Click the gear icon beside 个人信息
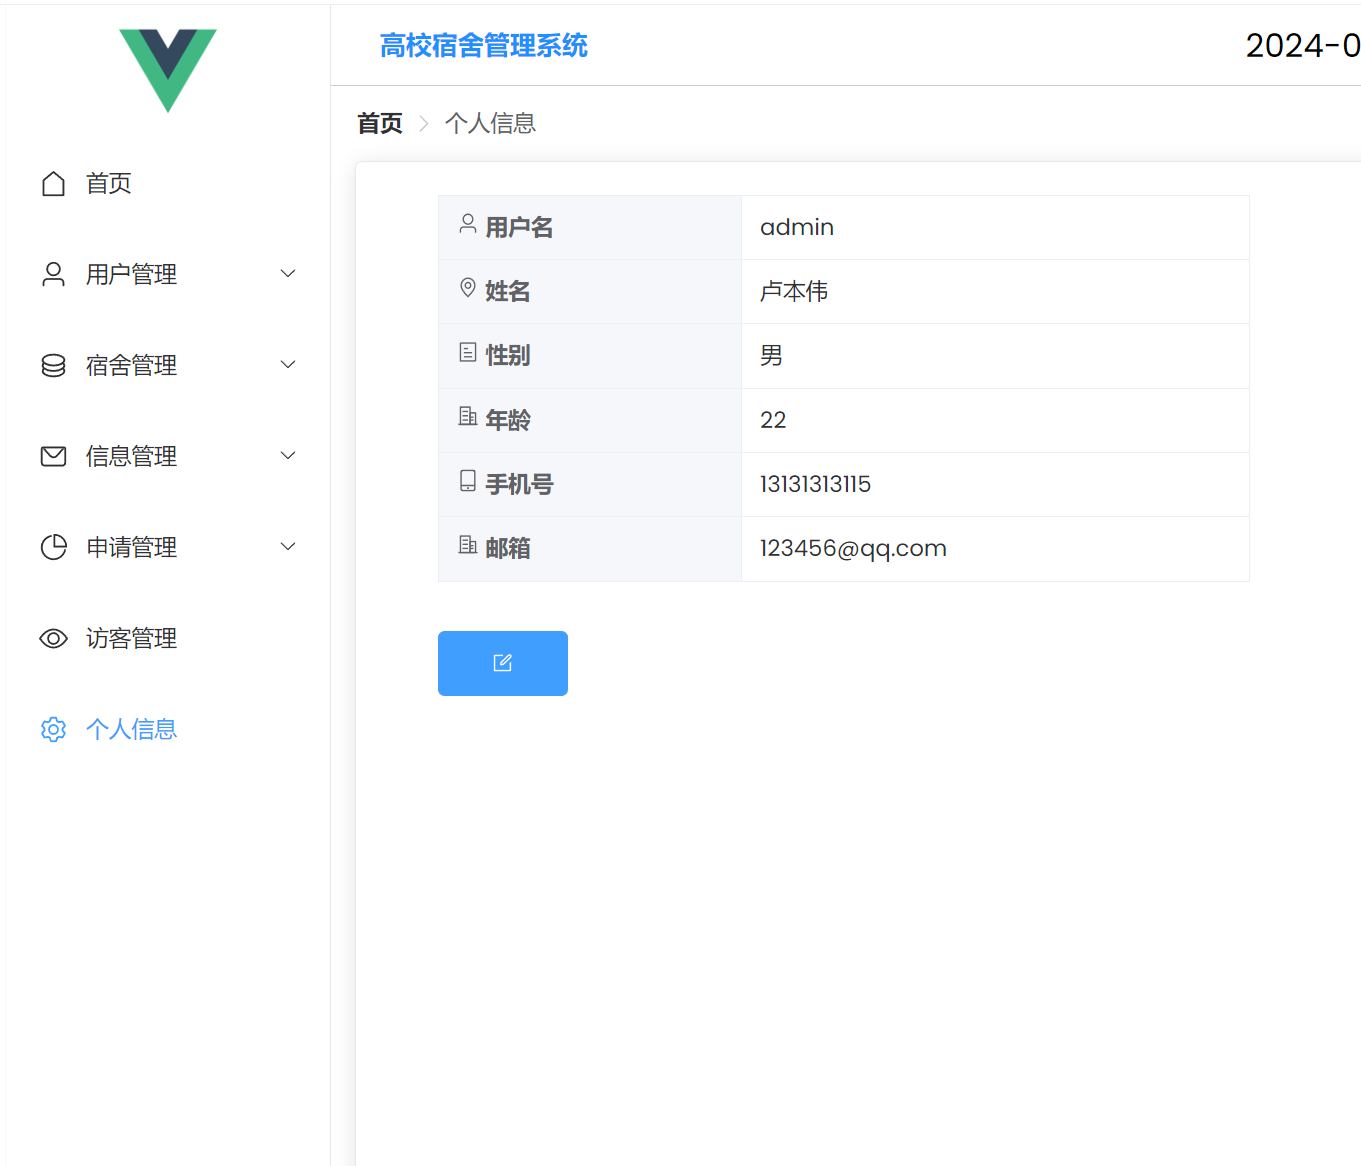The height and width of the screenshot is (1166, 1361). point(53,729)
